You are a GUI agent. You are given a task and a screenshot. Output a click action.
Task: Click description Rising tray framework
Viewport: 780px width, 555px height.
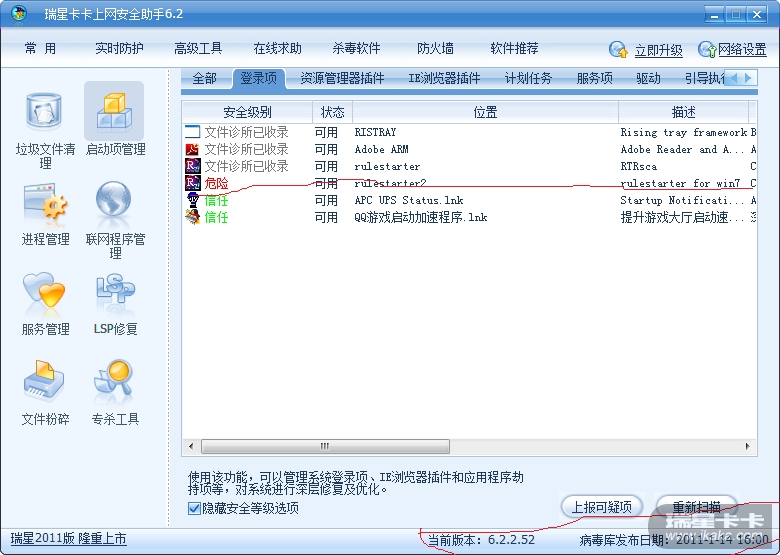pos(684,132)
